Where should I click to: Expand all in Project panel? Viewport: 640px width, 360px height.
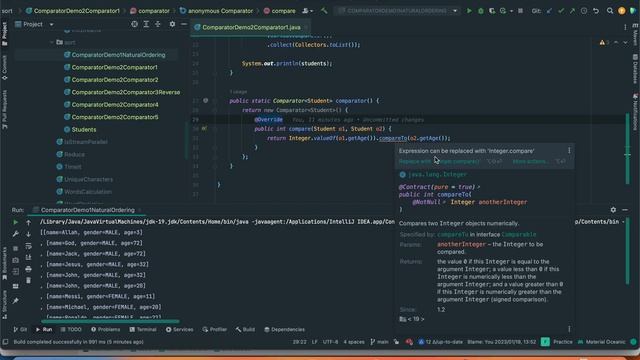[x=146, y=24]
